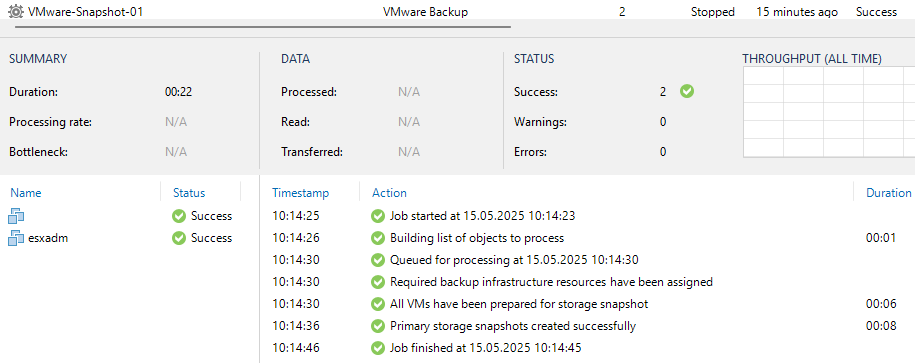Click the object count 2 in job row
This screenshot has width=915, height=363.
tap(622, 12)
